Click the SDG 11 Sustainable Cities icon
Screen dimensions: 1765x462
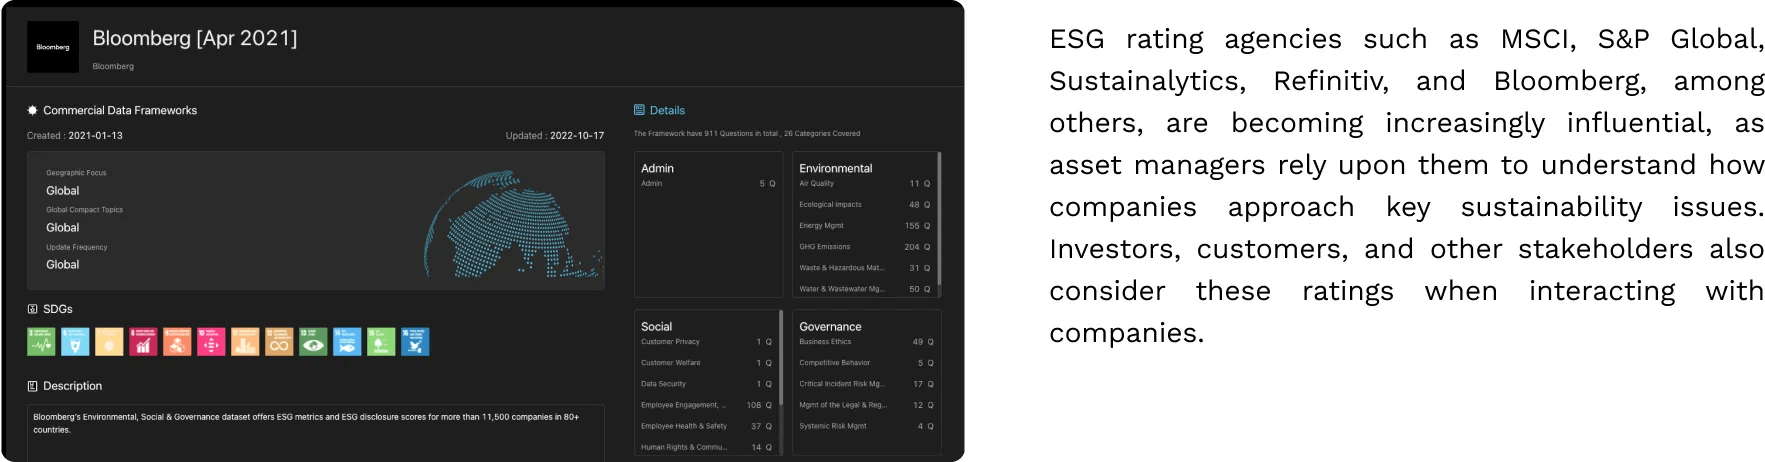tap(245, 342)
